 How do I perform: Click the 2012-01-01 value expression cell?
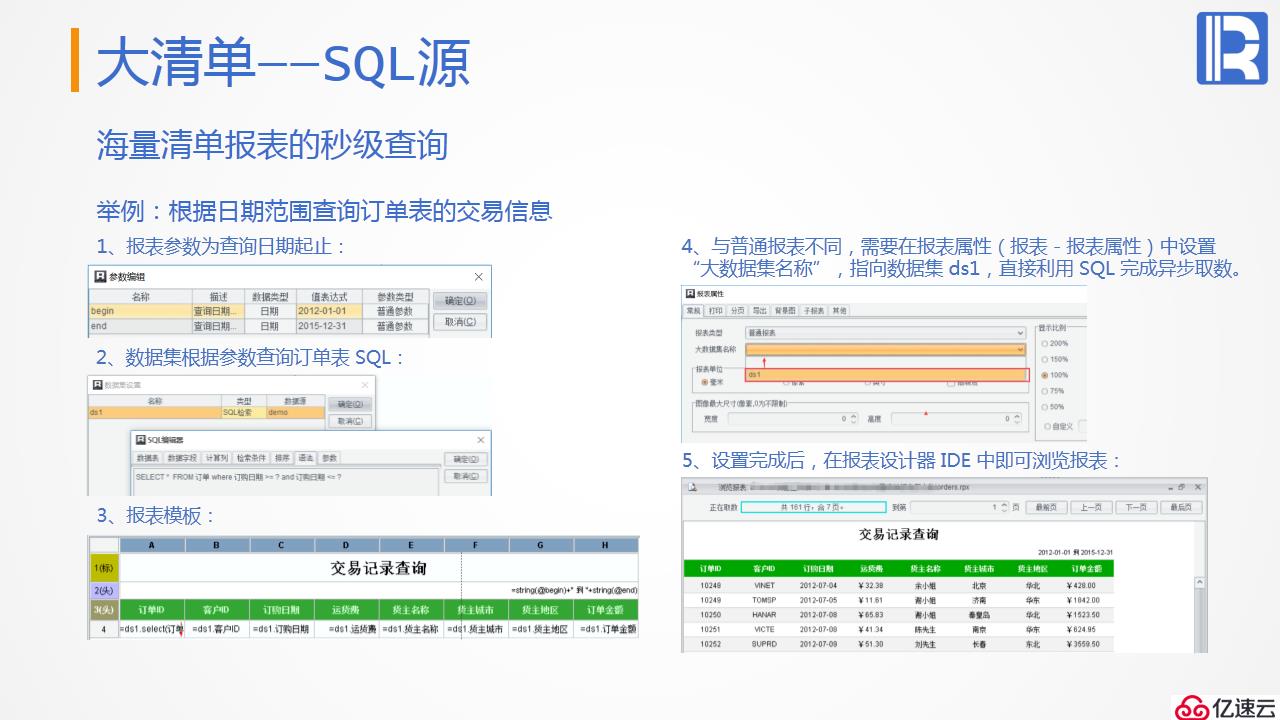click(x=329, y=311)
